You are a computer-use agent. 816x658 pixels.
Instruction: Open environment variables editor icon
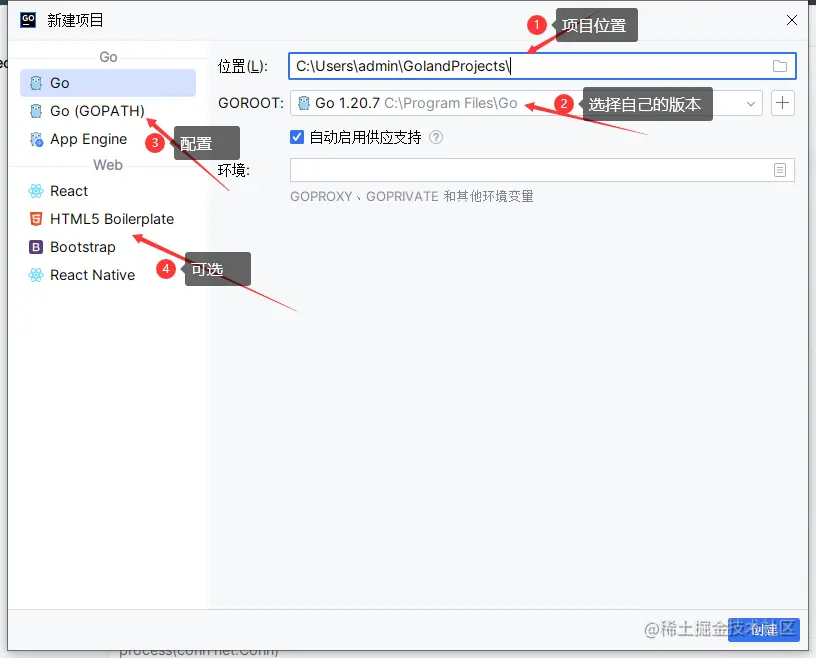pos(780,170)
